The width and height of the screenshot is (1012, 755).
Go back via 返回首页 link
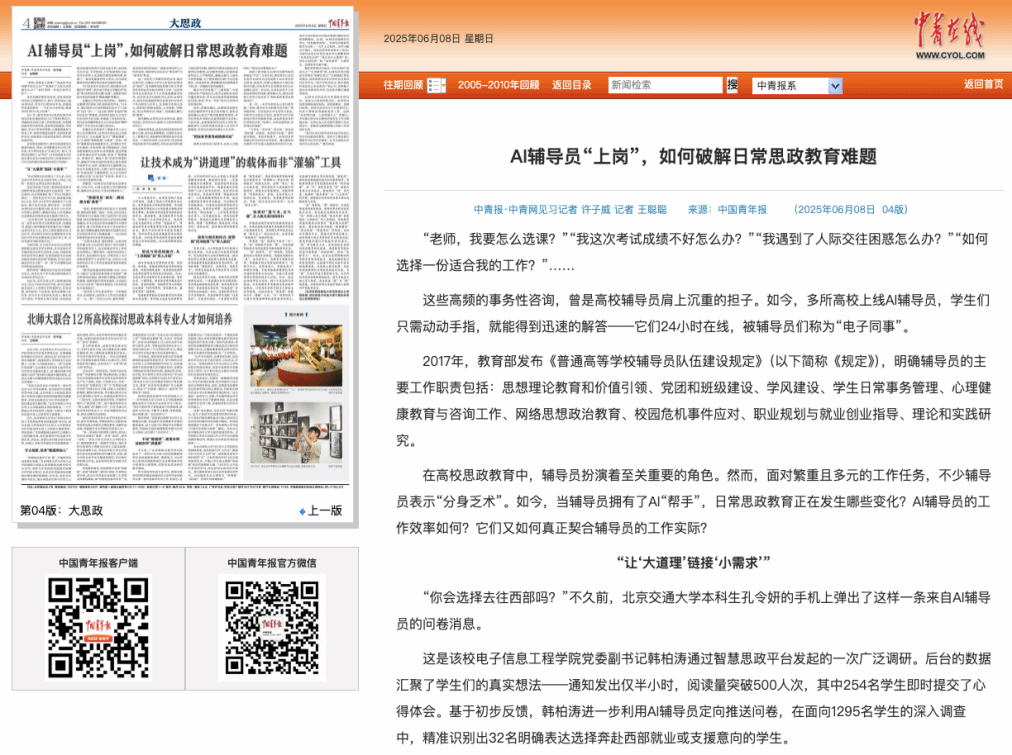[983, 85]
